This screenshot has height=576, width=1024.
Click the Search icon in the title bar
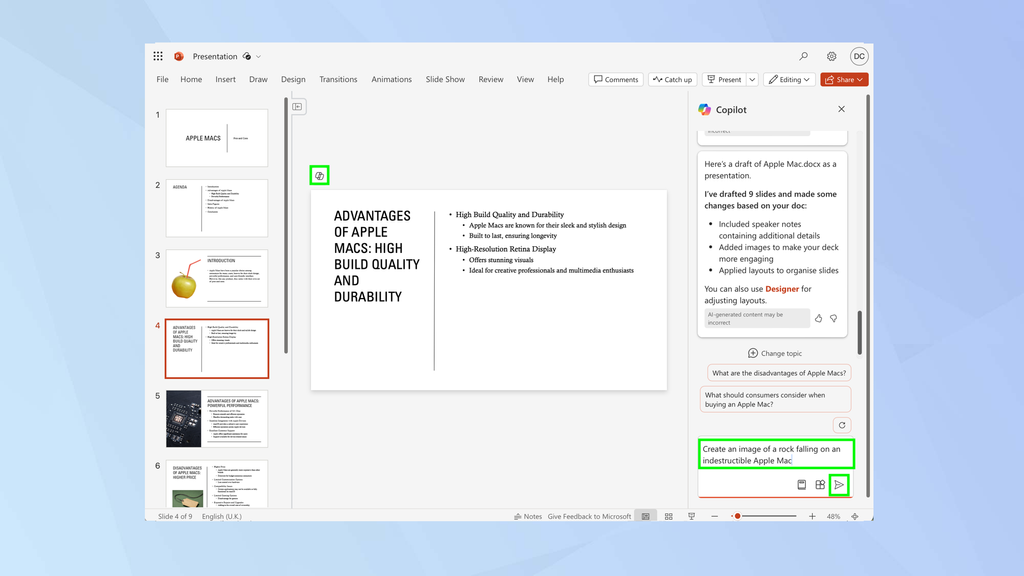tap(803, 56)
